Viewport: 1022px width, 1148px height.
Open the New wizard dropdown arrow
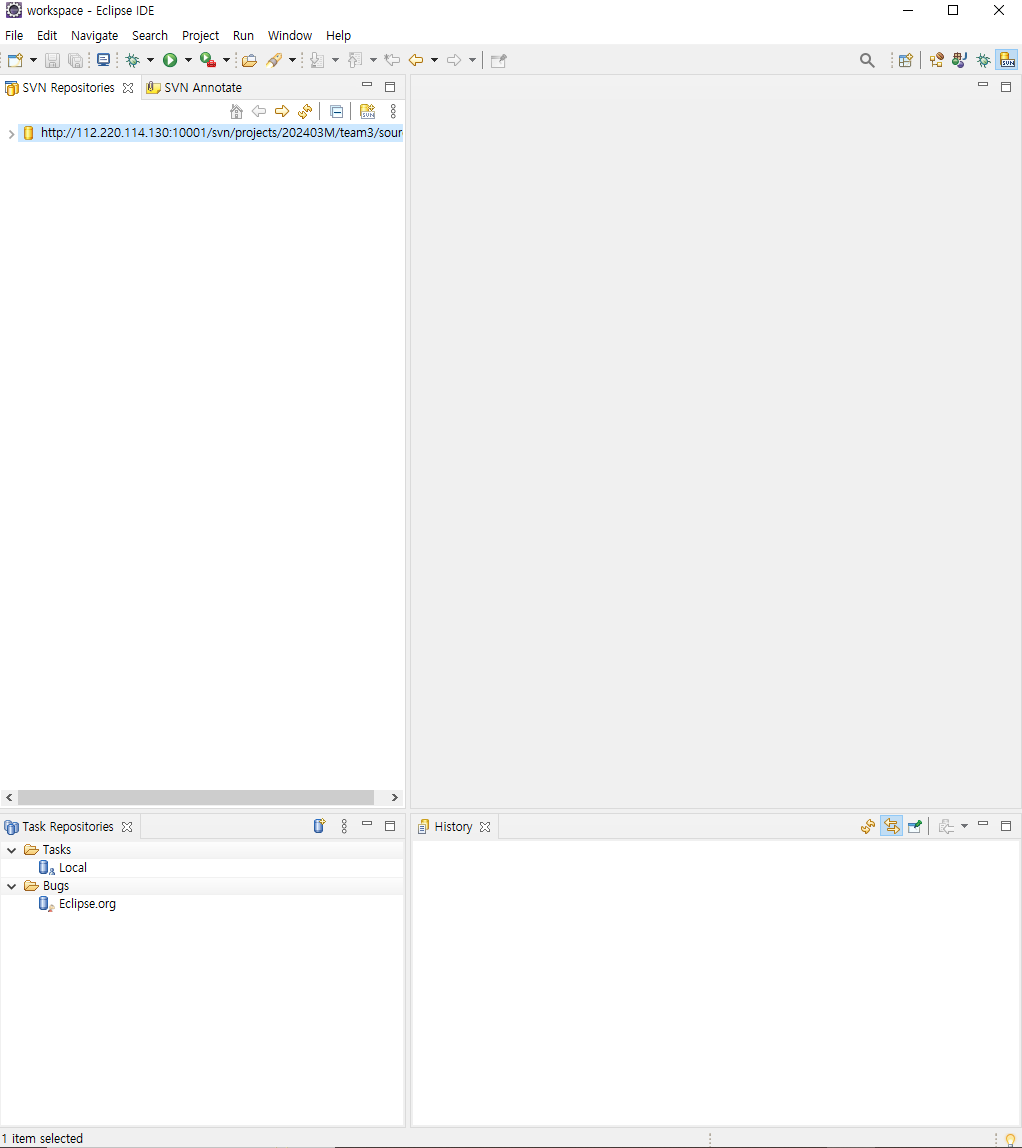coord(33,60)
